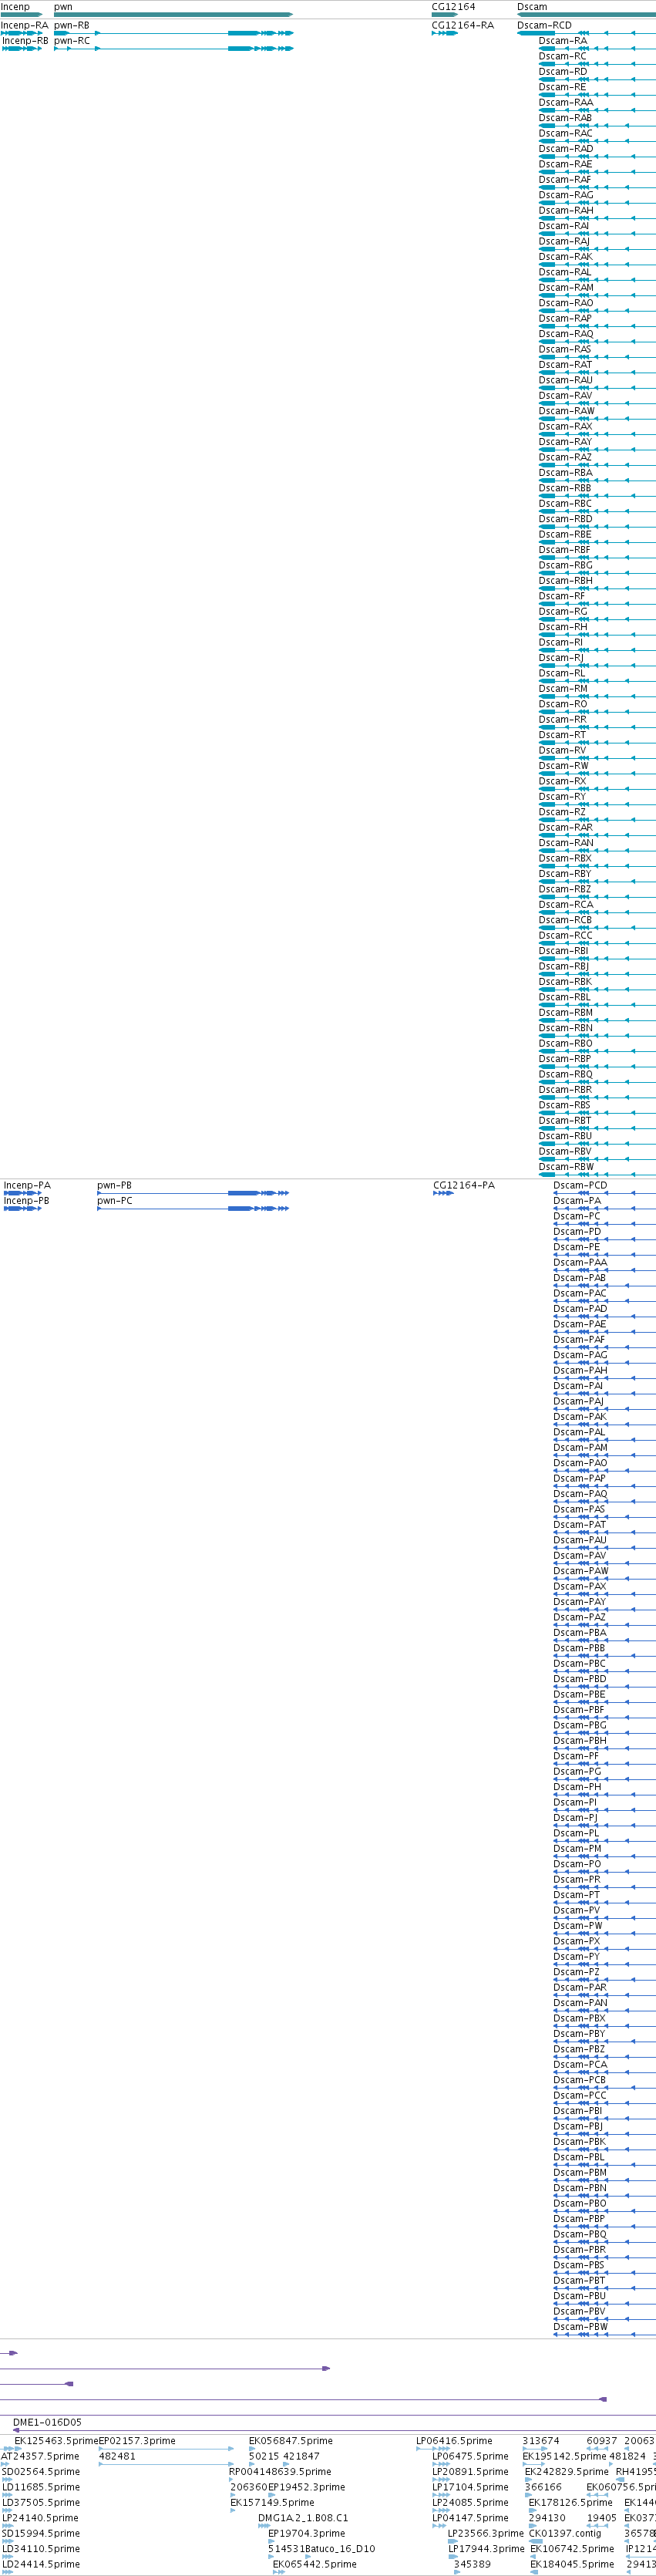The width and height of the screenshot is (656, 2576).
Task: Click transcript Dscam-RBW
Action: 566,1167
